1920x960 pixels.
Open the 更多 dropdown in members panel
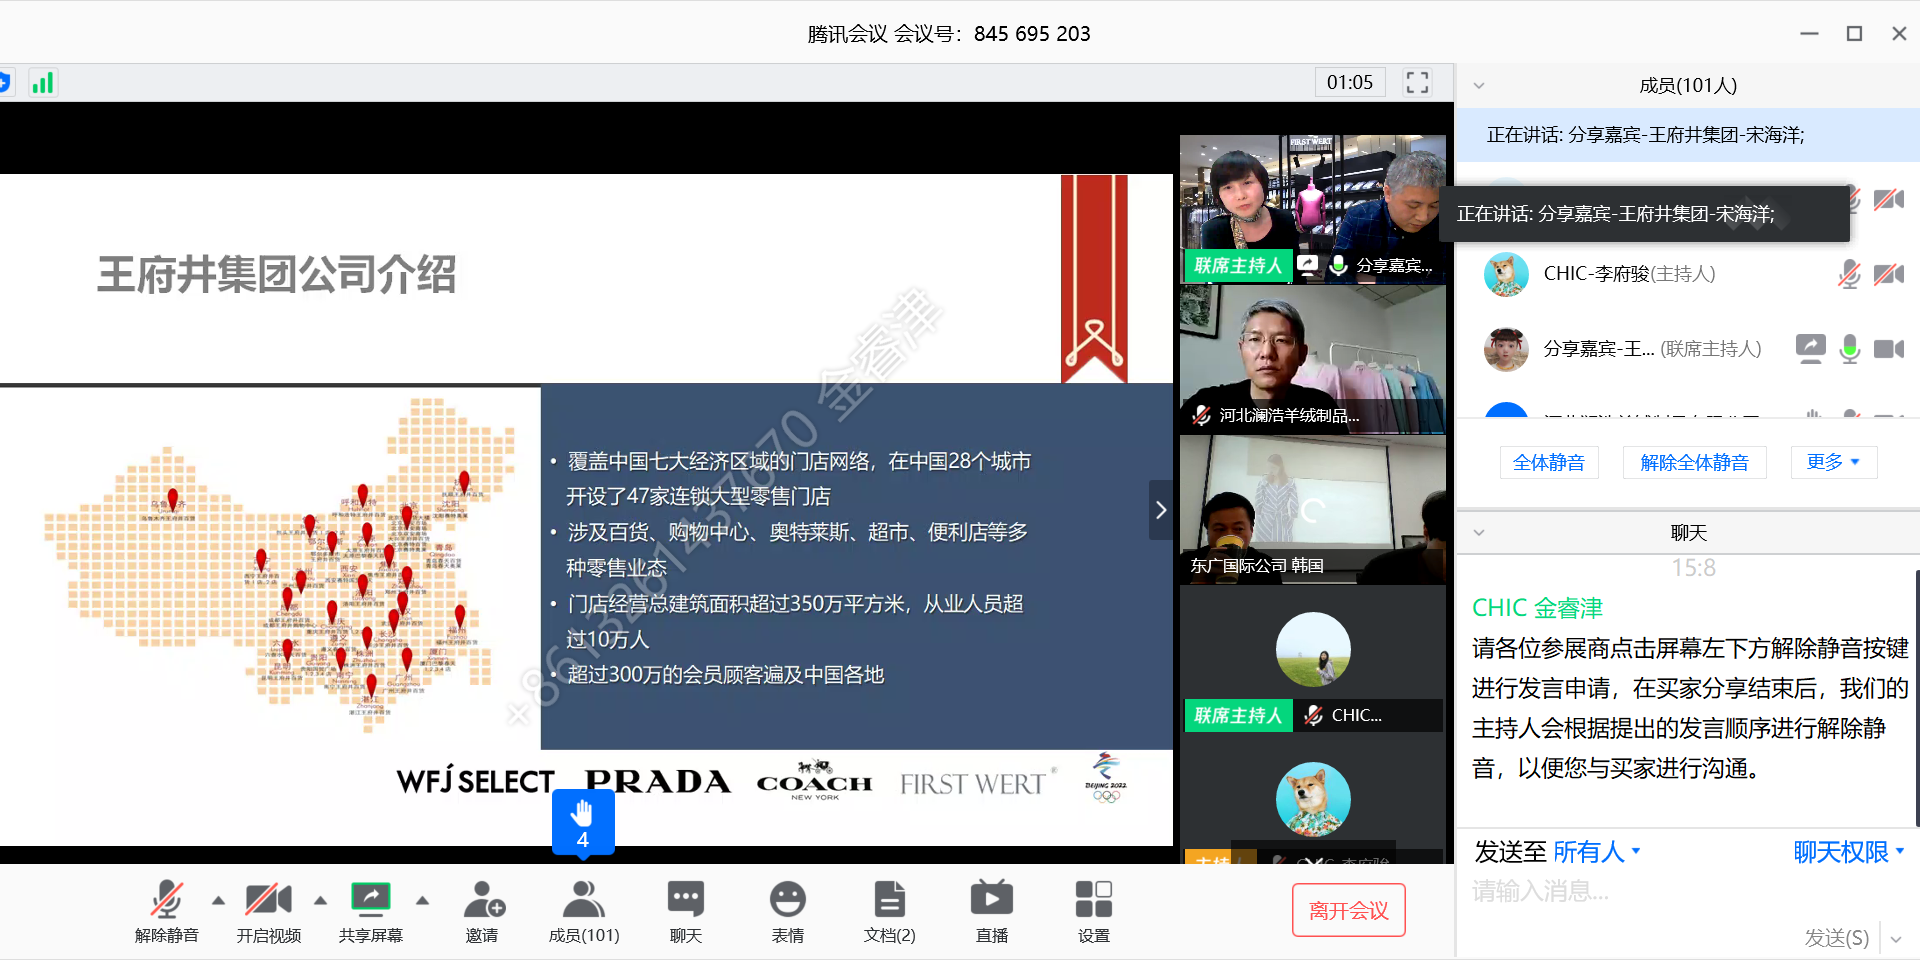coord(1833,462)
